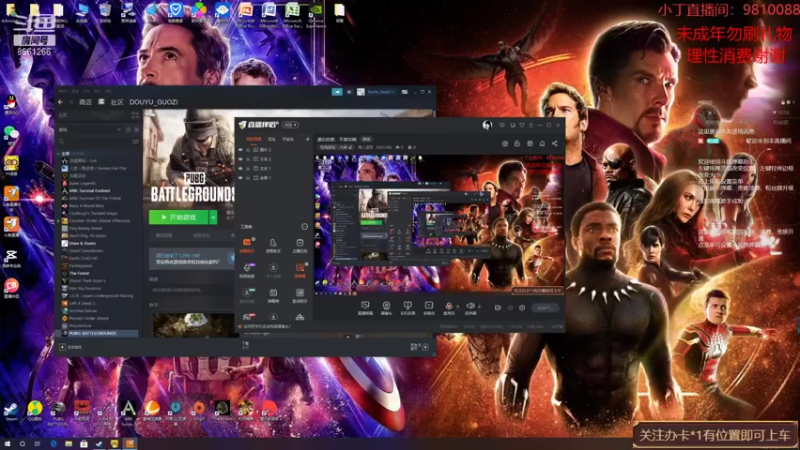The image size is (800, 450).
Task: Open the Windows Start menu
Action: (7, 444)
